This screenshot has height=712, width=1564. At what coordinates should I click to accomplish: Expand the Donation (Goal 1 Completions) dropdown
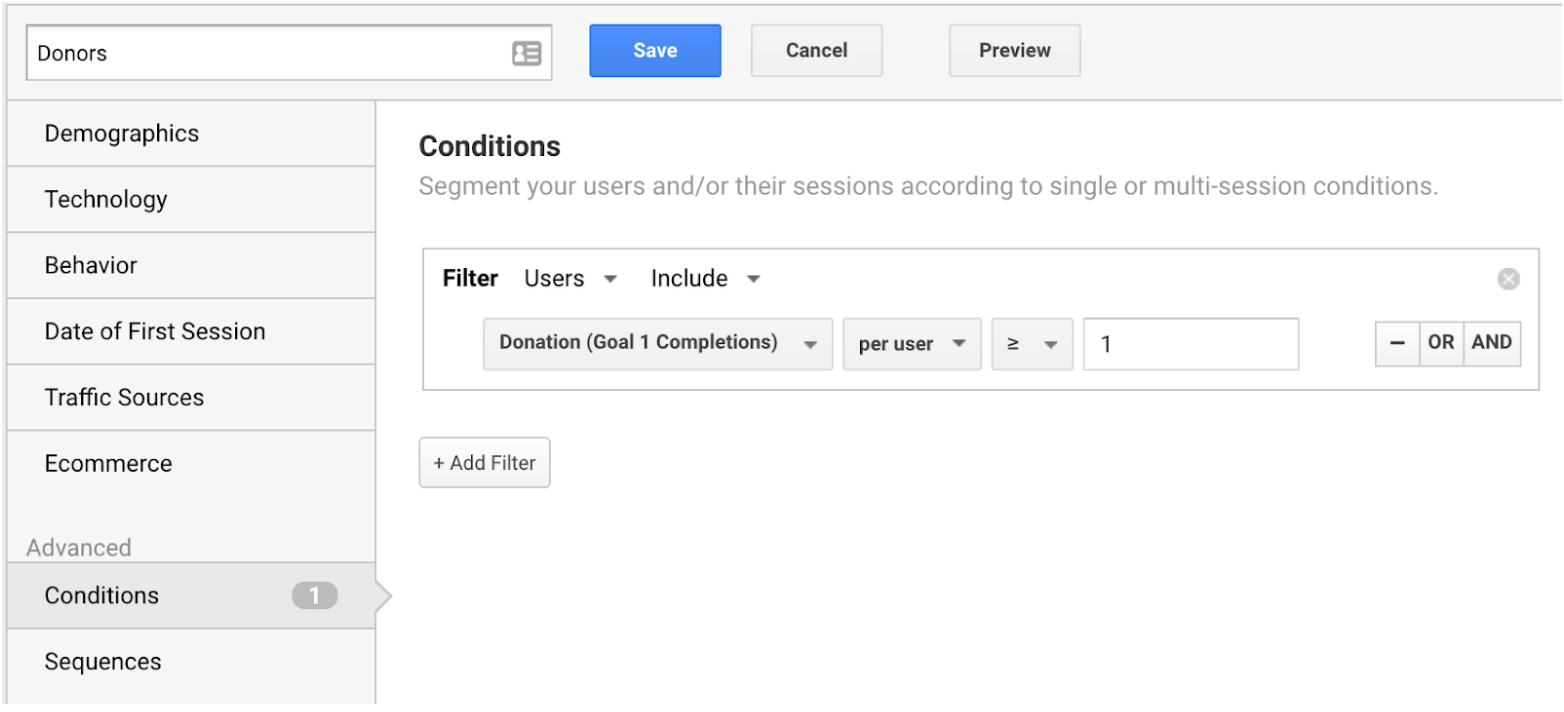[657, 344]
